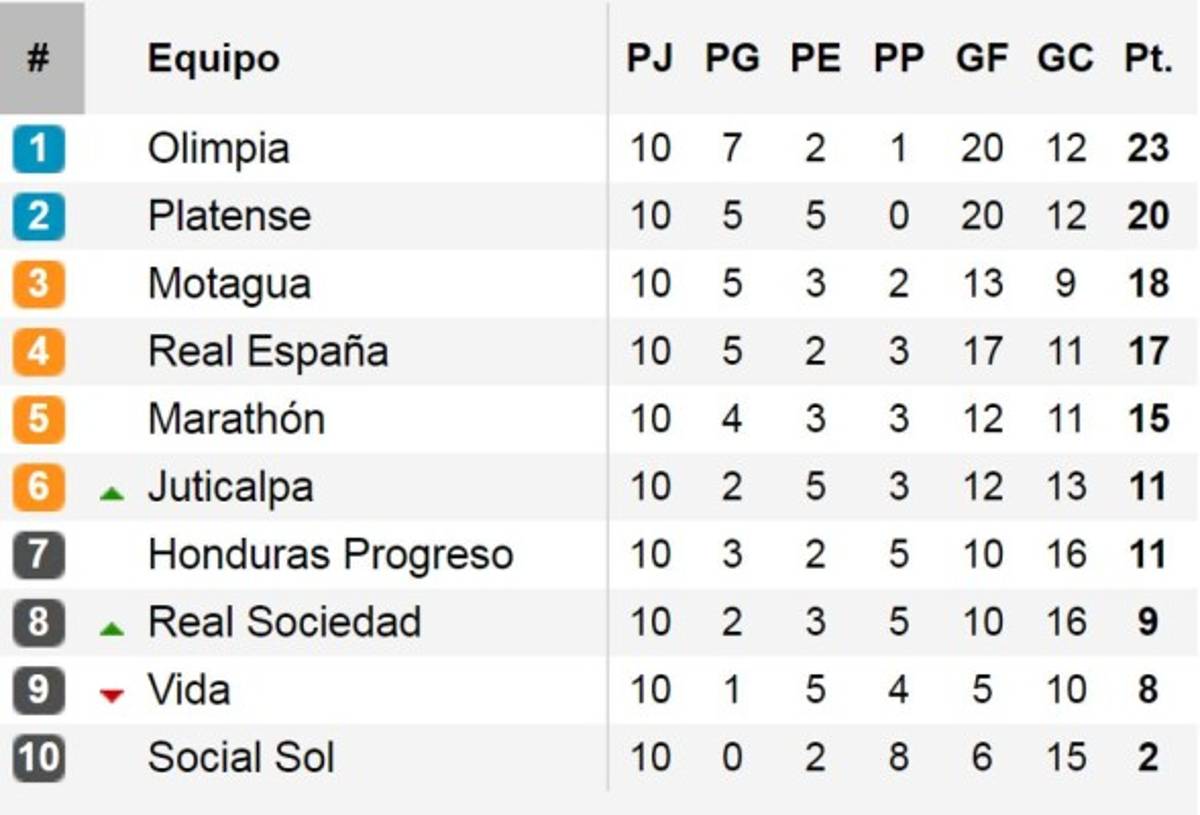Click the blue position 1 badge
Screen dimensions: 1200x815
tap(38, 149)
